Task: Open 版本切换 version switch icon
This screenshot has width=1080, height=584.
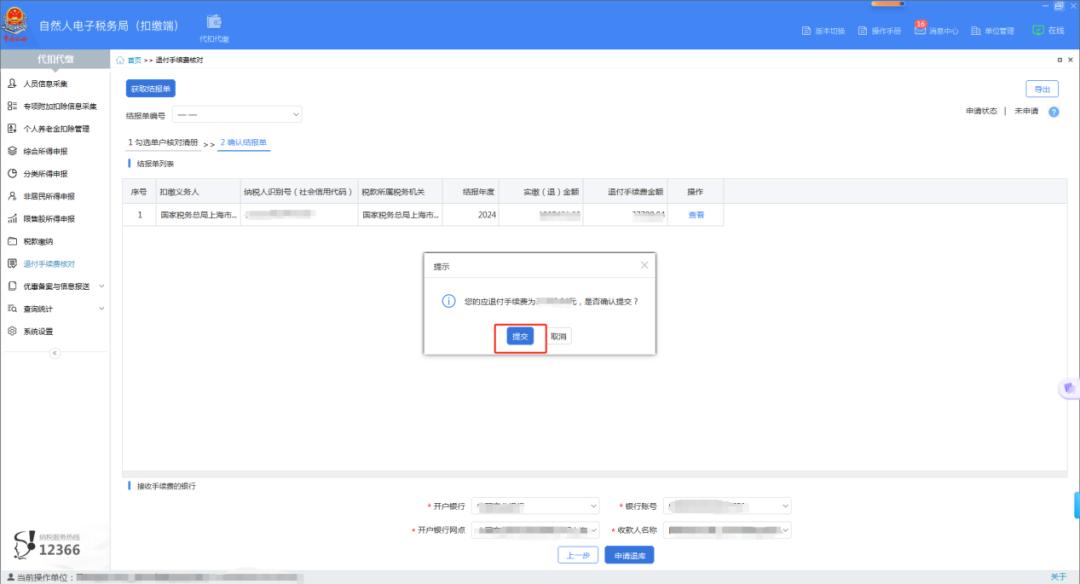Action: pos(807,31)
